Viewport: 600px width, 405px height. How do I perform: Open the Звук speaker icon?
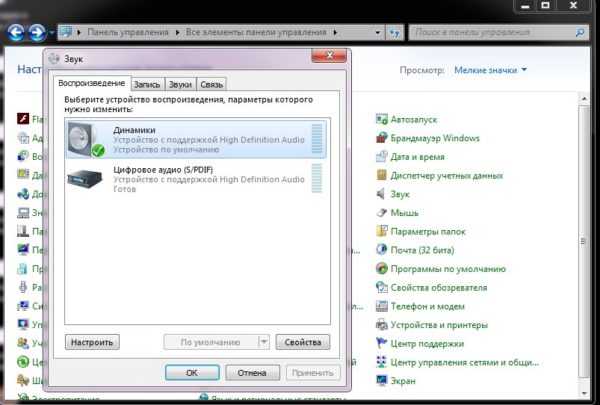(382, 194)
